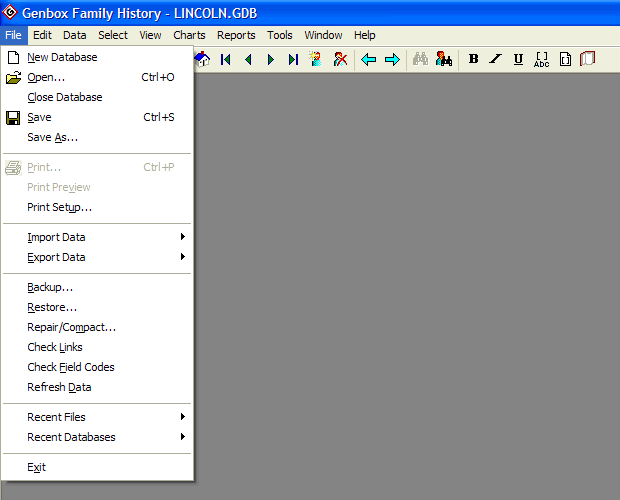Toggle bold text formatting
The image size is (620, 500).
(x=474, y=60)
